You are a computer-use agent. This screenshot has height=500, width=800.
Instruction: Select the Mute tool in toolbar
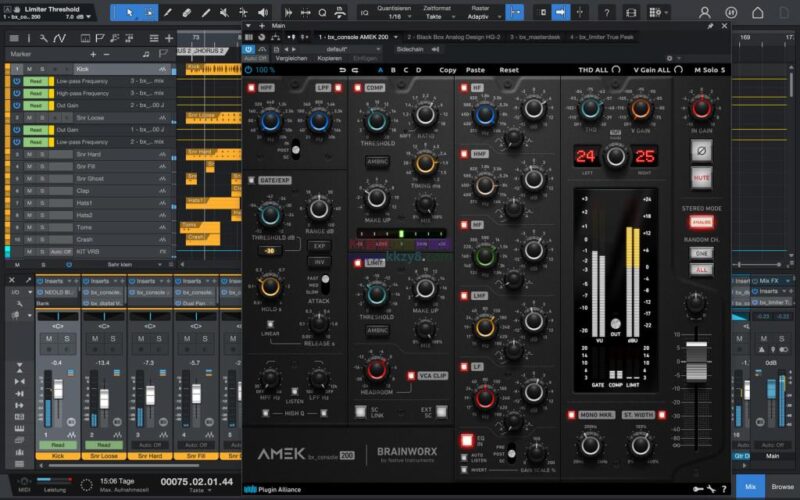(x=224, y=13)
